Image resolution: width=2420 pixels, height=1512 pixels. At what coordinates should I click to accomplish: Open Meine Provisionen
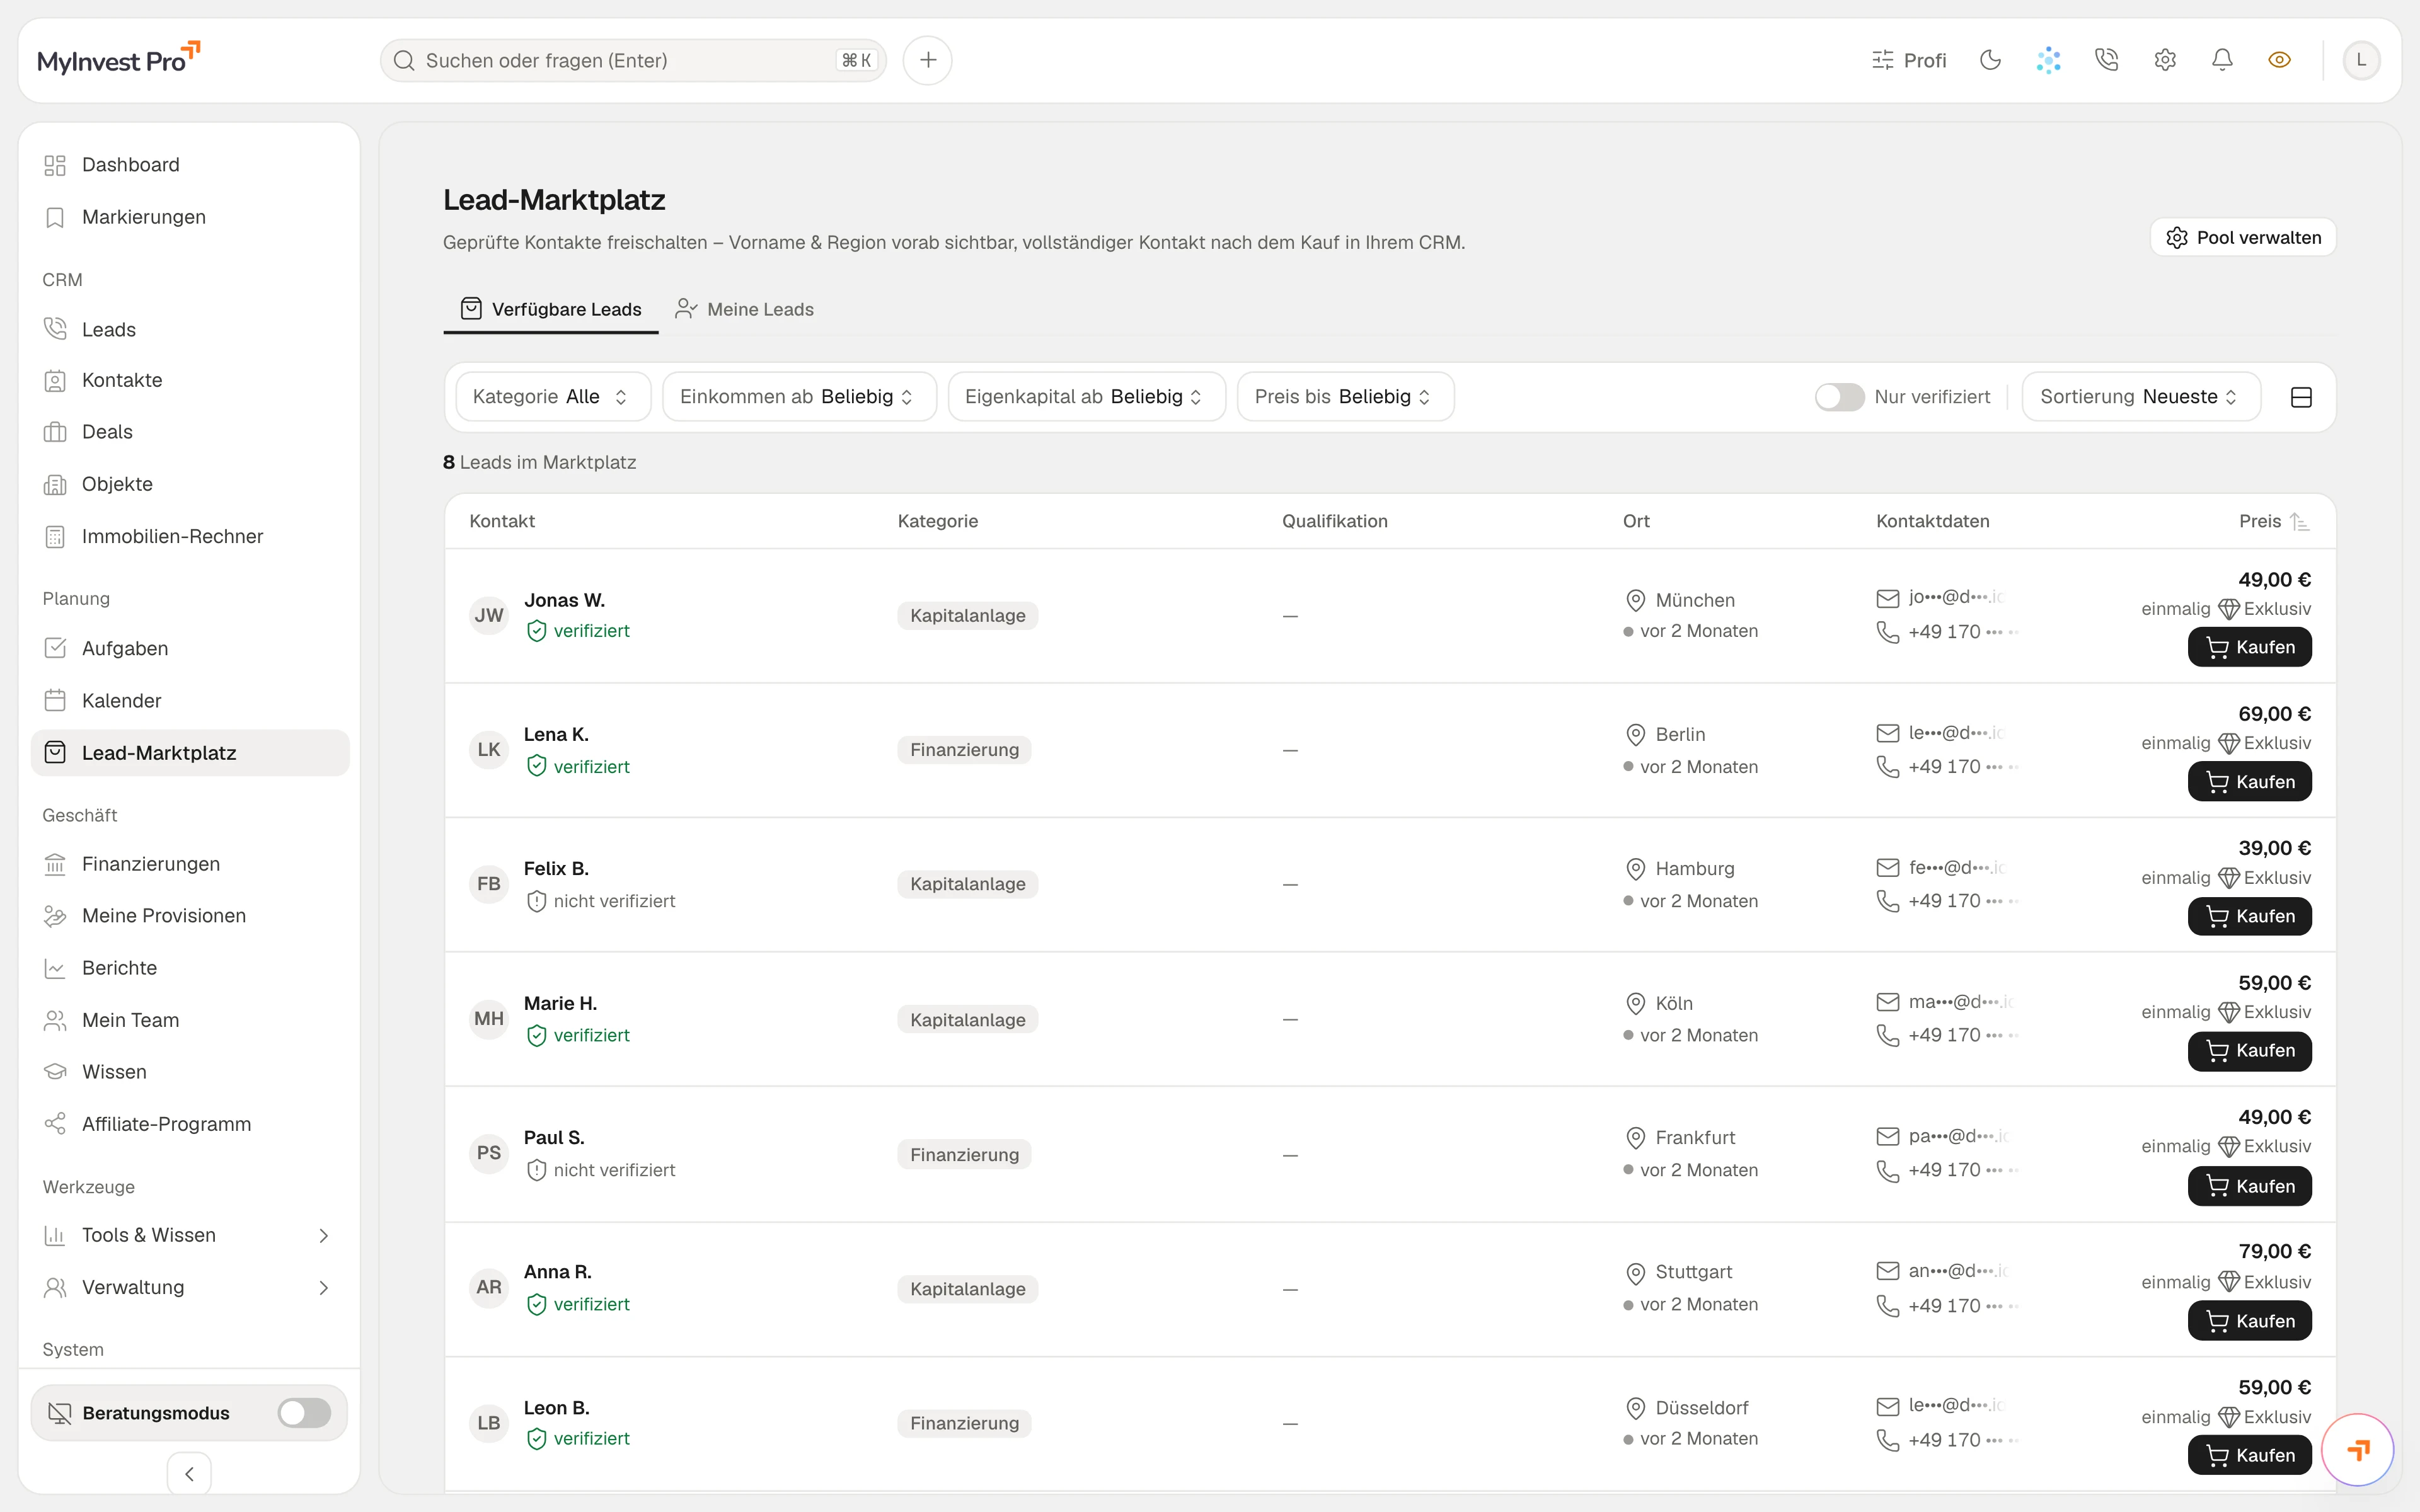click(x=189, y=916)
